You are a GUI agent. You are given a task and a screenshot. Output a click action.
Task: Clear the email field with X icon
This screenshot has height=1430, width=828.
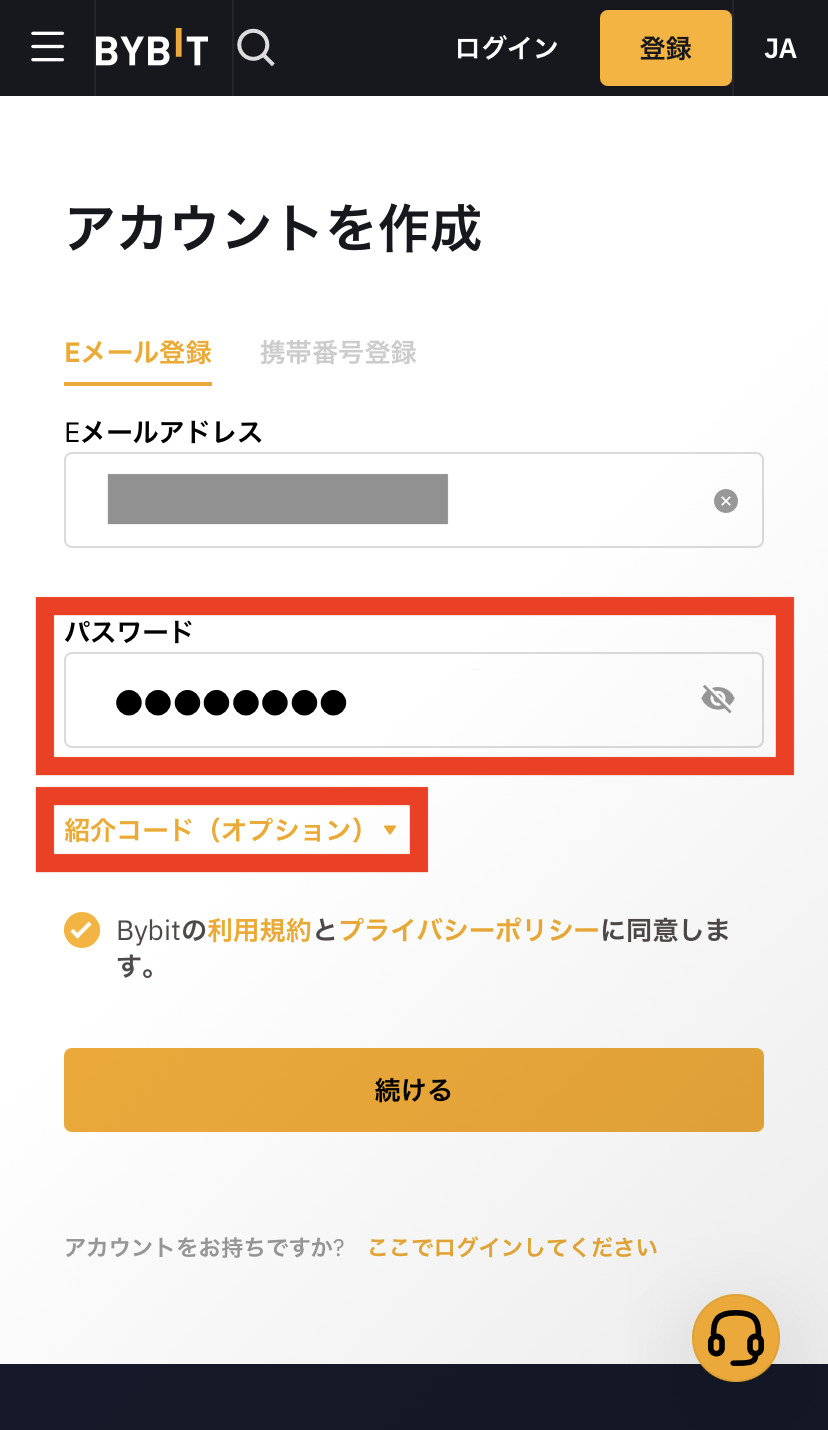point(726,501)
